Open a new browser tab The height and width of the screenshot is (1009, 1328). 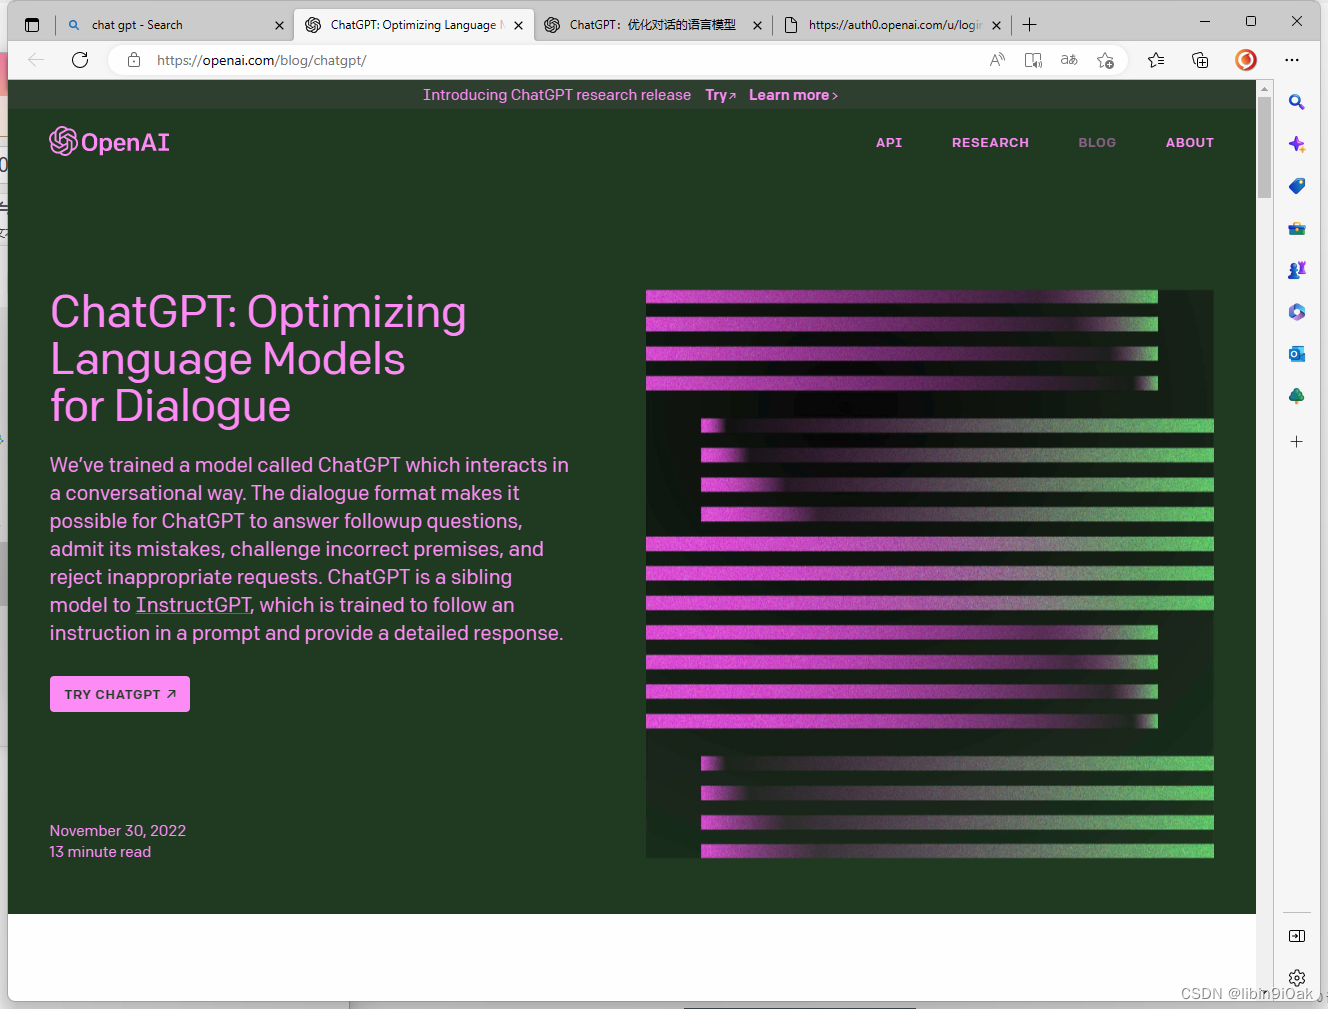[1030, 25]
